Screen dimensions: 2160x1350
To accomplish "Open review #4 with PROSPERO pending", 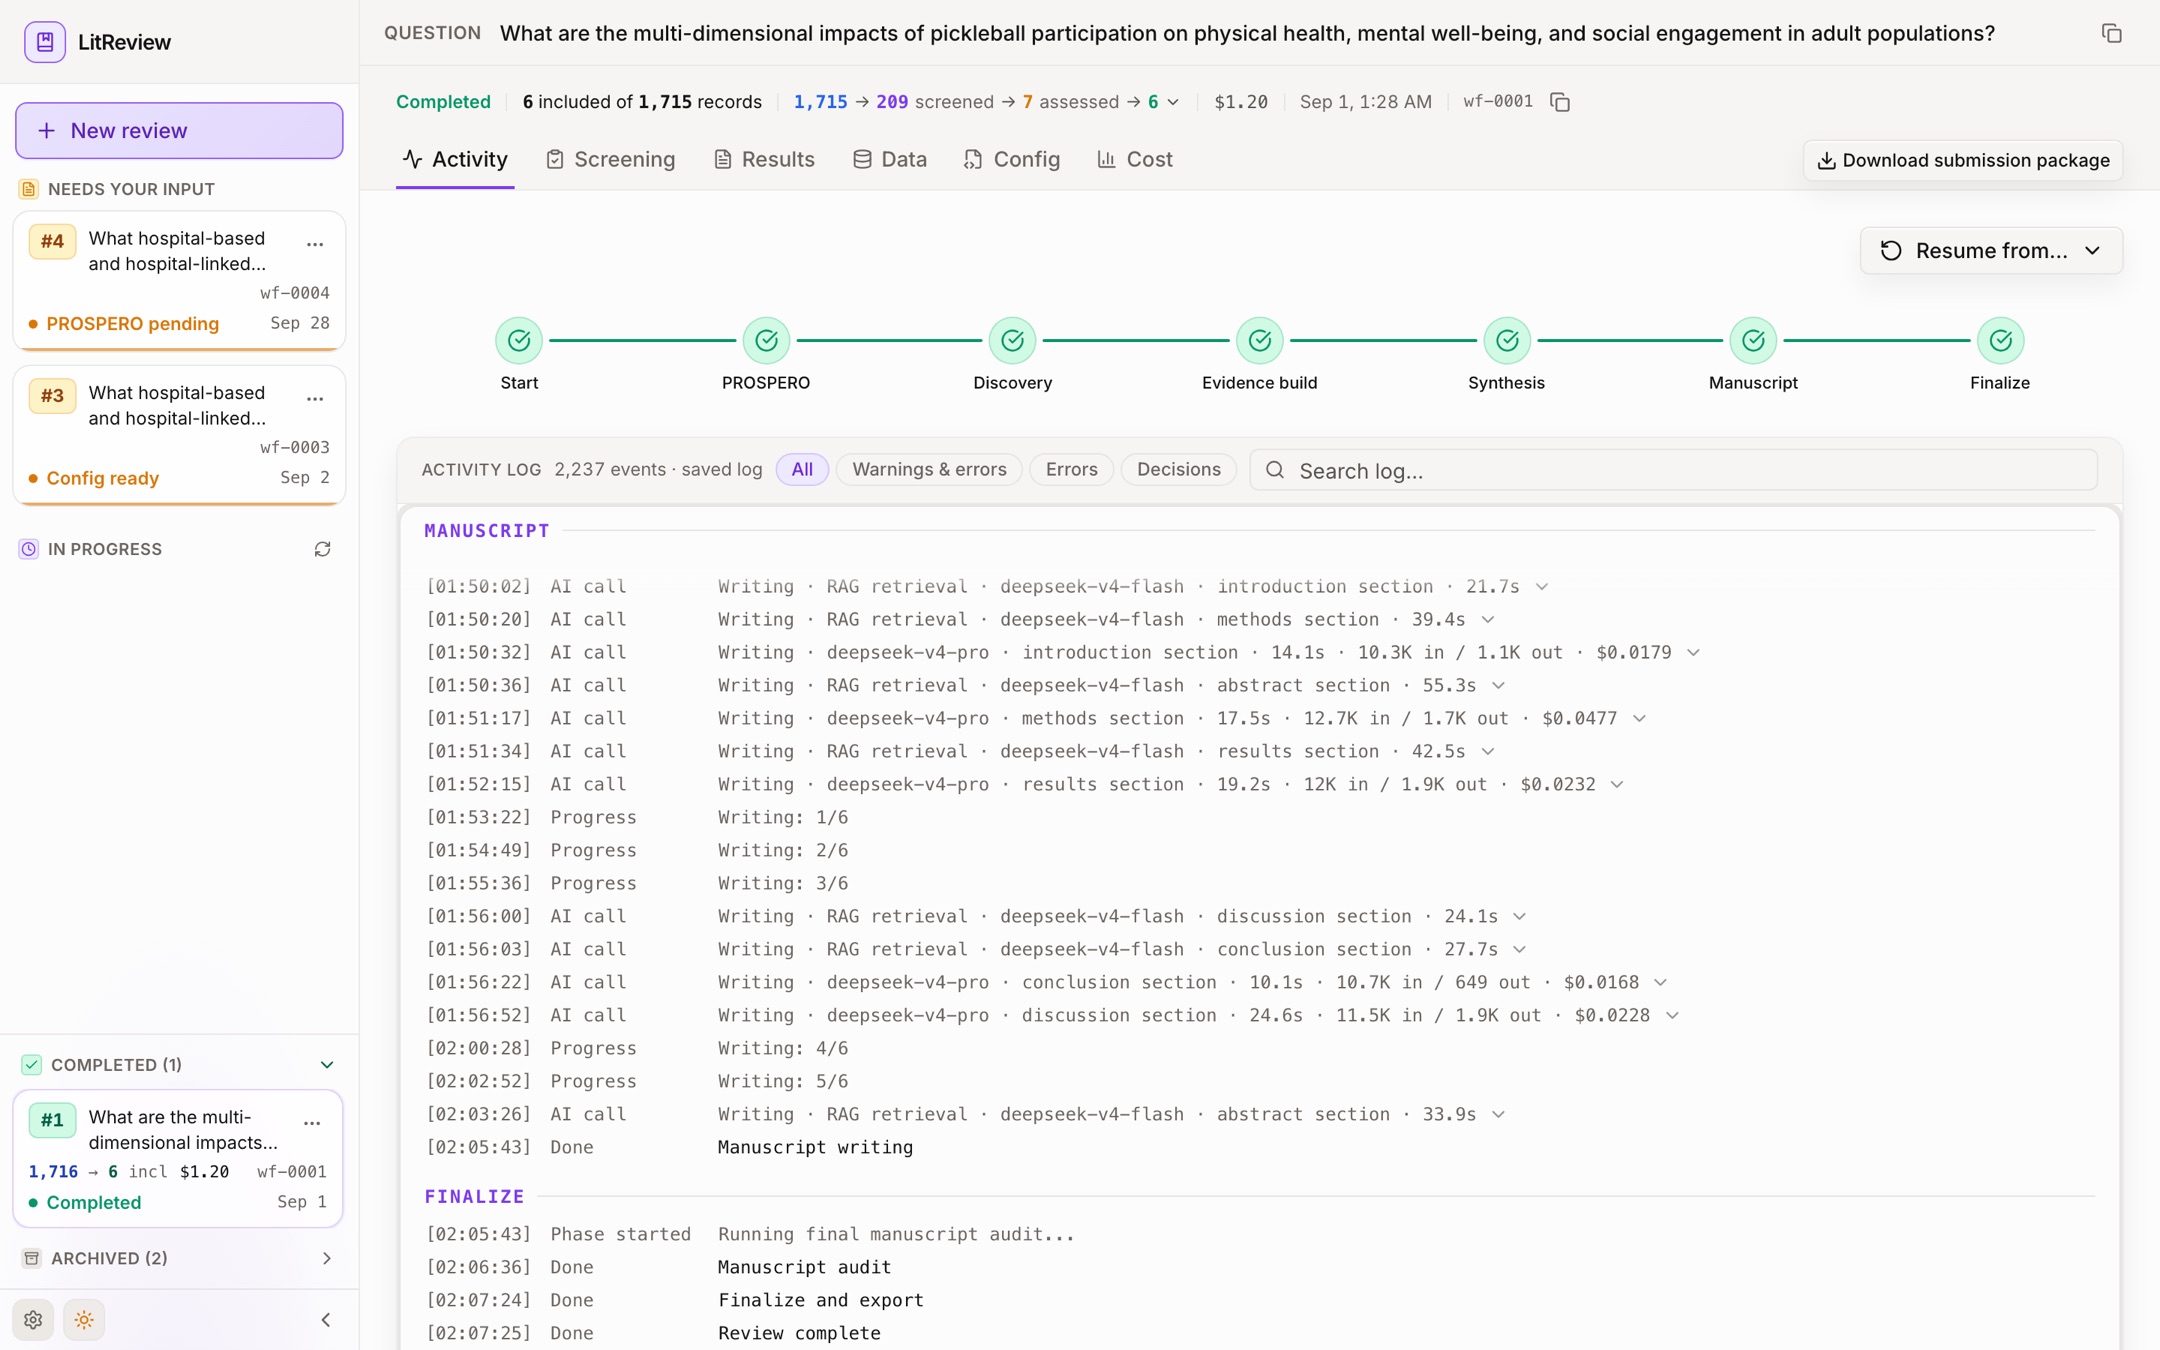I will coord(179,281).
